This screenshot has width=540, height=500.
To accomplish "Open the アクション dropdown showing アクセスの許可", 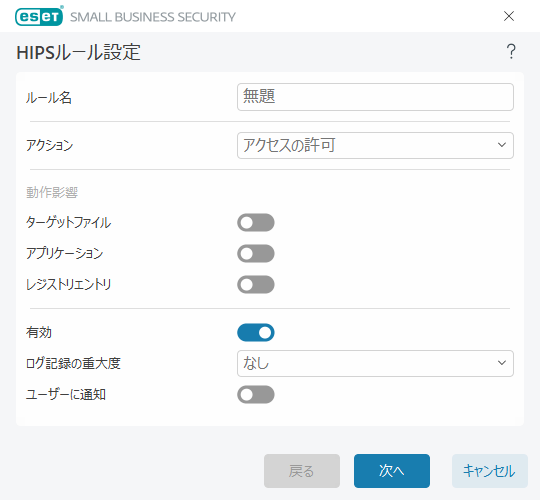I will (x=375, y=145).
